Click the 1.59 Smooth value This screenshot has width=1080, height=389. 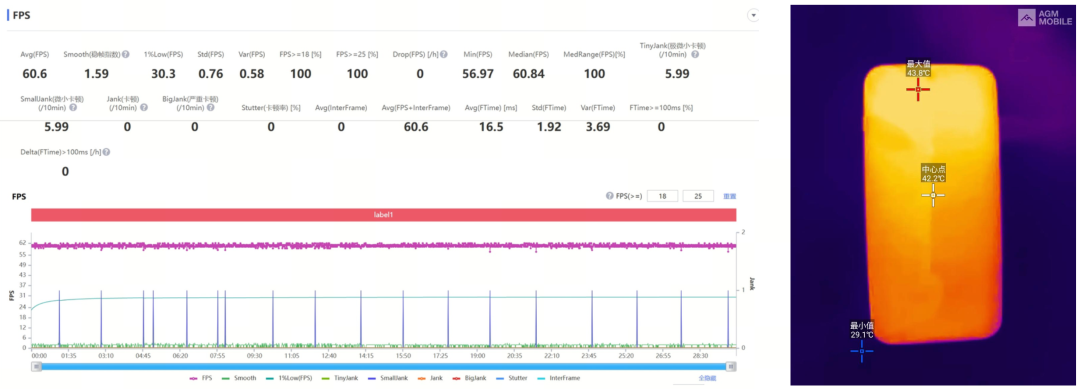click(x=96, y=74)
